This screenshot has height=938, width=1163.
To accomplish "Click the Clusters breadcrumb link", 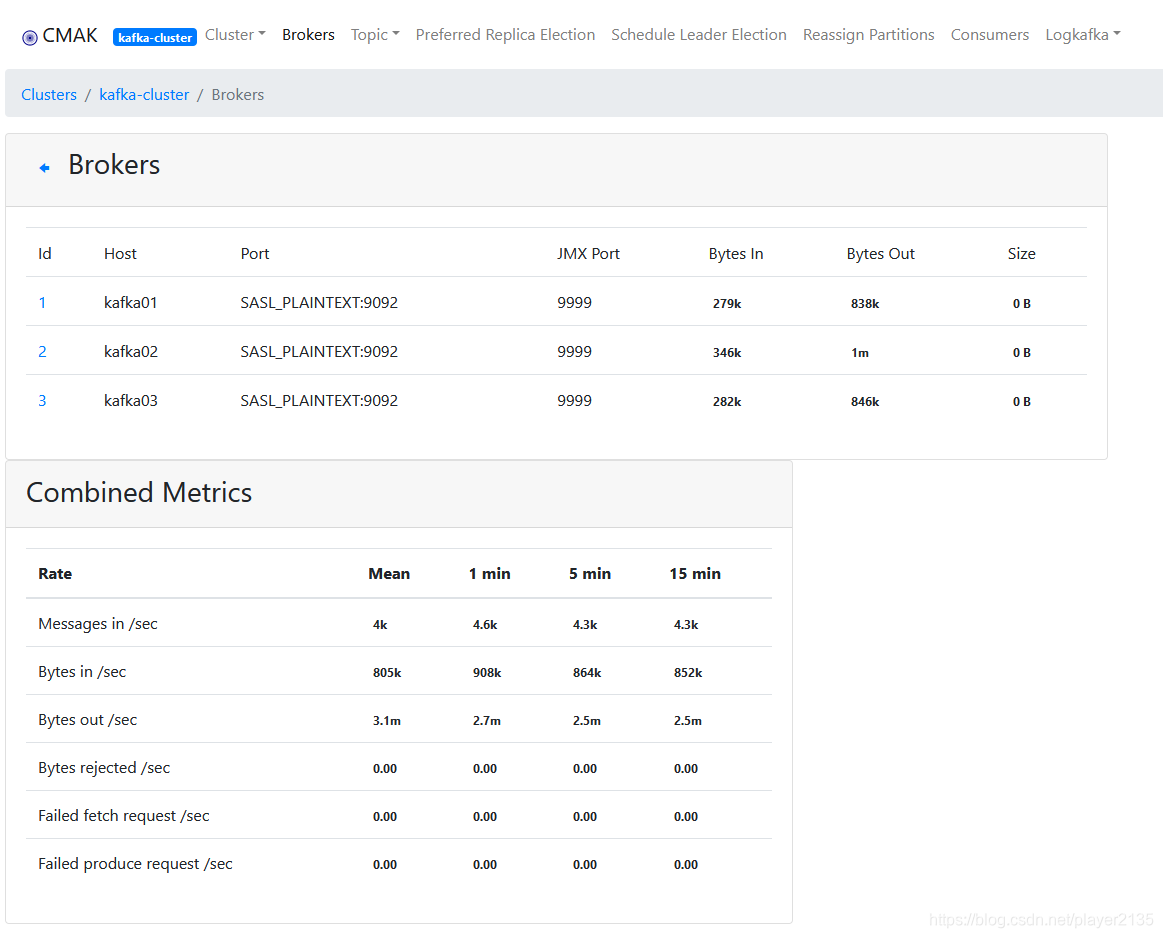I will pyautogui.click(x=48, y=94).
